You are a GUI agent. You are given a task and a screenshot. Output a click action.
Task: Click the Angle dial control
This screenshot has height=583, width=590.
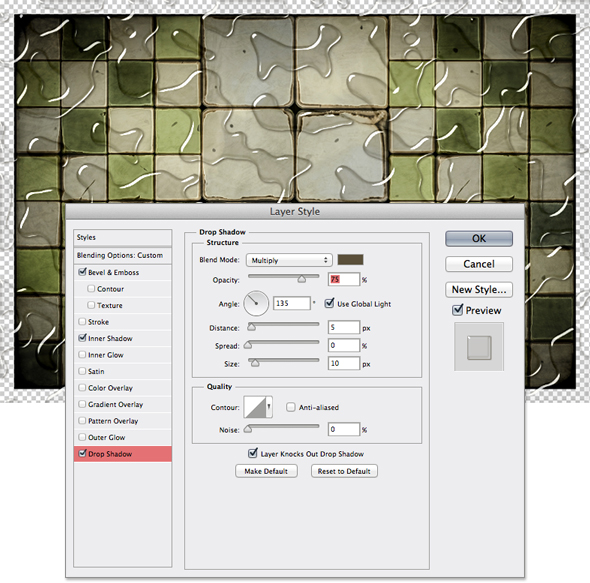coord(256,303)
